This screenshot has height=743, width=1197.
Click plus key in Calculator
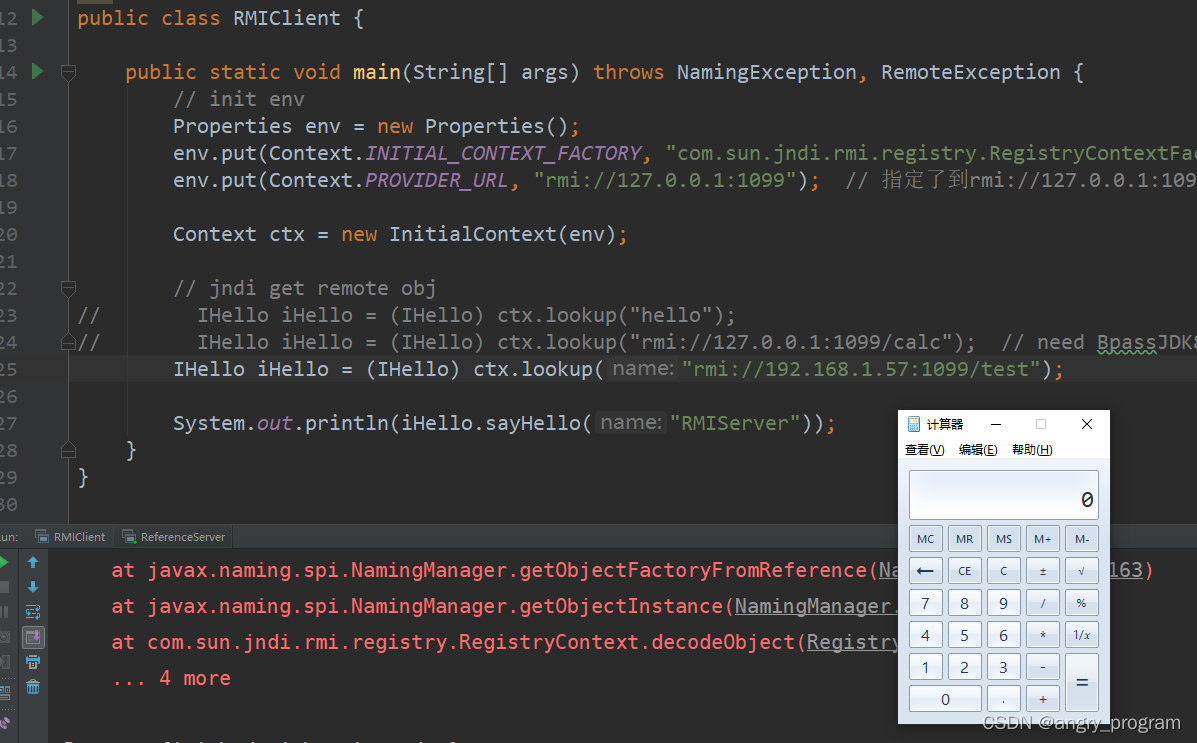pyautogui.click(x=1043, y=699)
